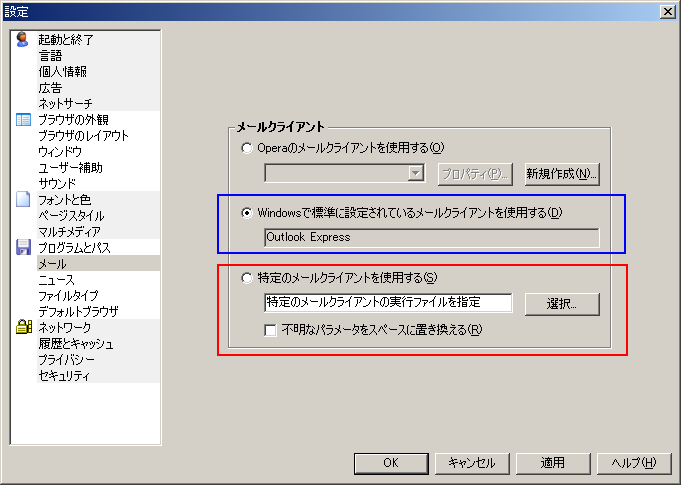Click the mail client executable path field
This screenshot has height=485, width=681.
click(x=388, y=303)
